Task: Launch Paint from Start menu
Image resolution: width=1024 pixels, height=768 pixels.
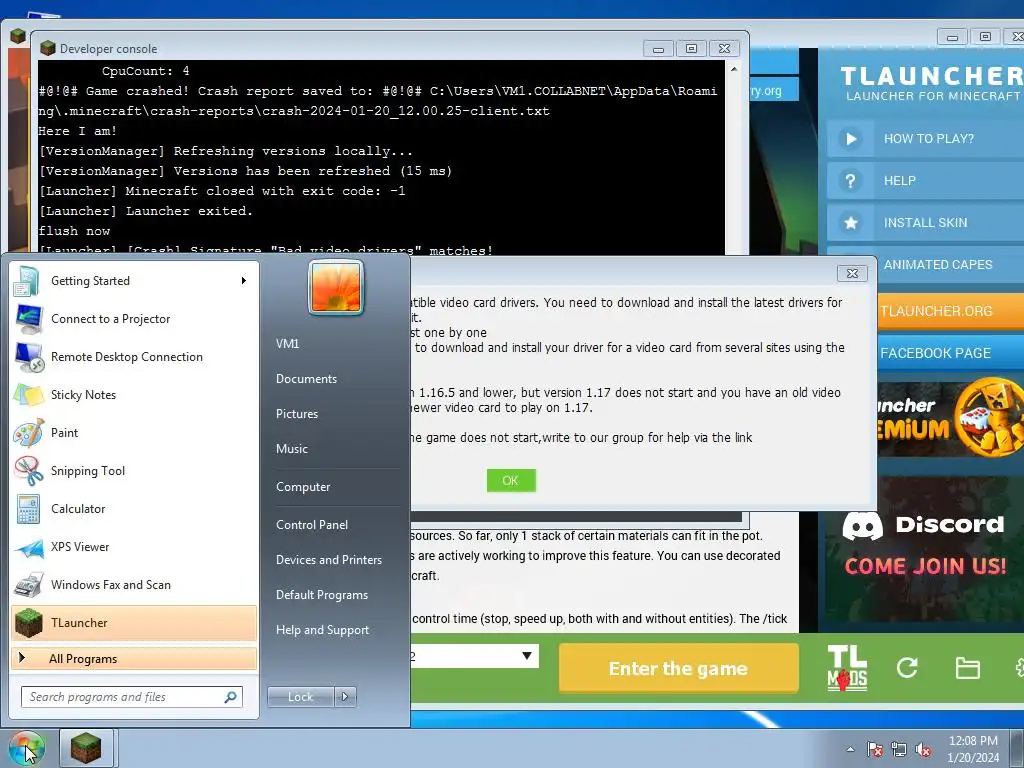Action: [x=133, y=432]
